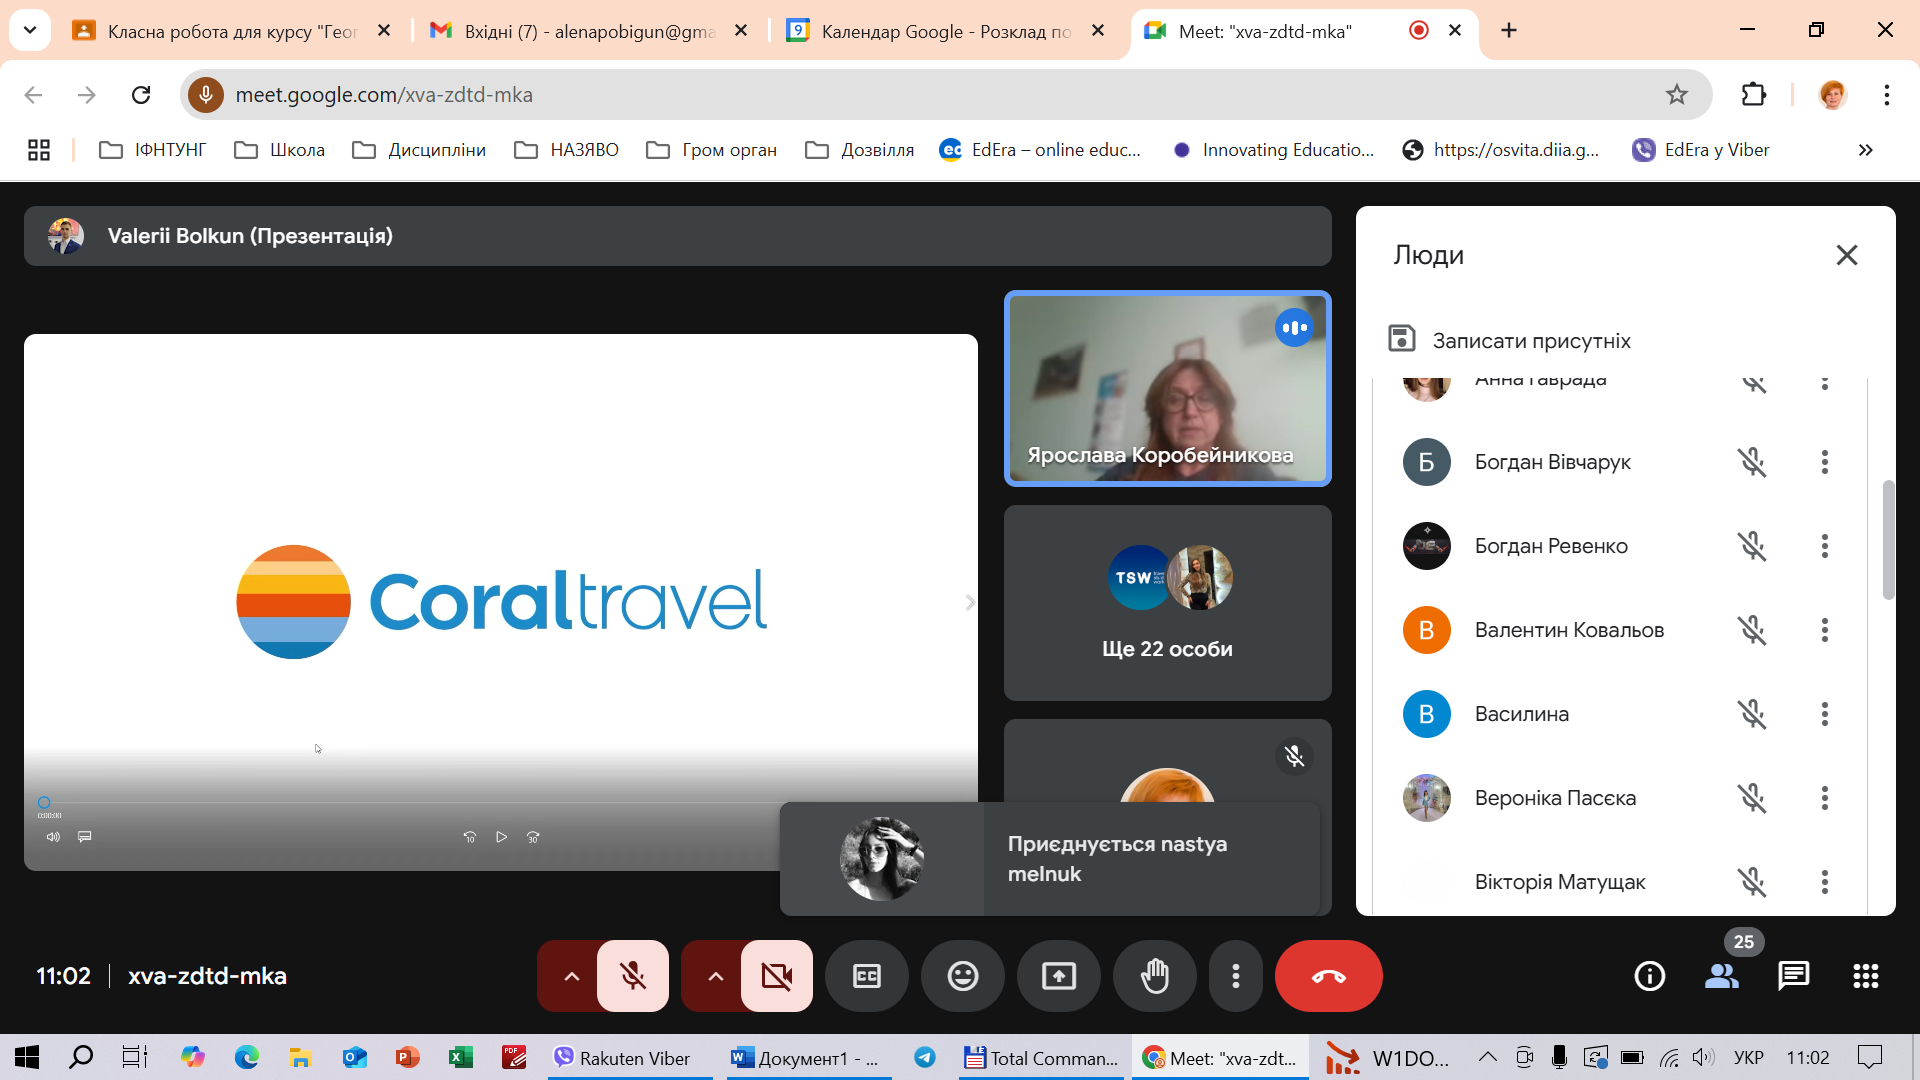Click the red leave call button
This screenshot has width=1920, height=1080.
pos(1328,976)
